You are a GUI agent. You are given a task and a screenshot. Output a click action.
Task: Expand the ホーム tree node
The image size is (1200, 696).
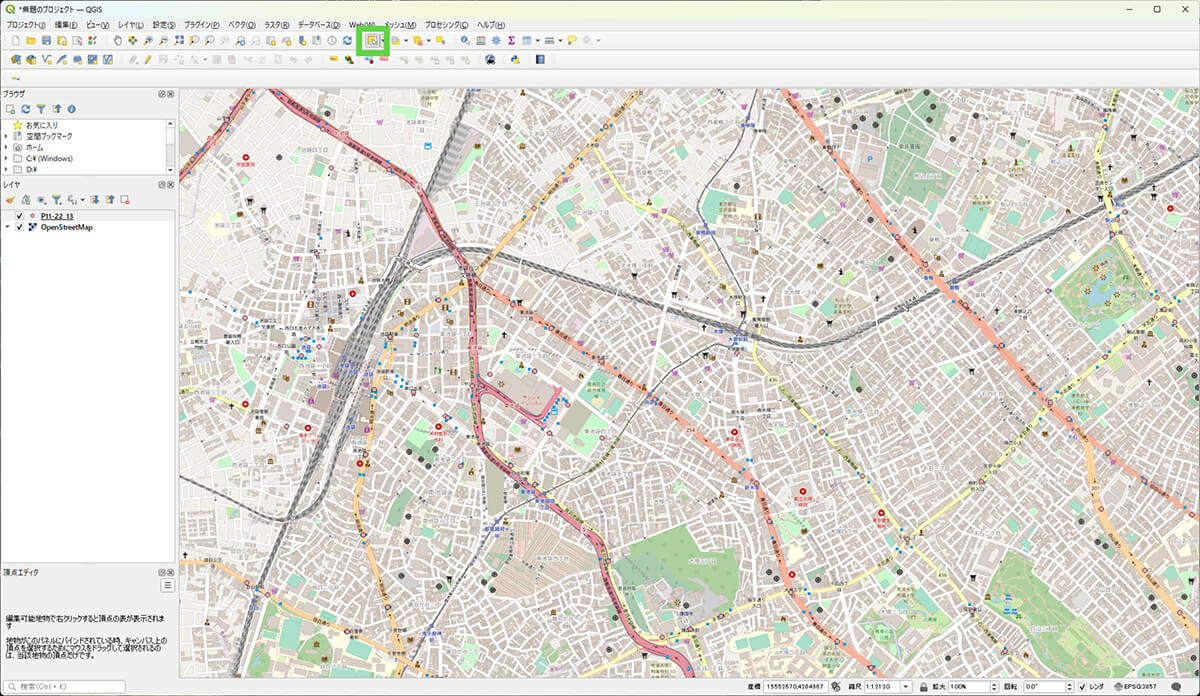(6, 147)
